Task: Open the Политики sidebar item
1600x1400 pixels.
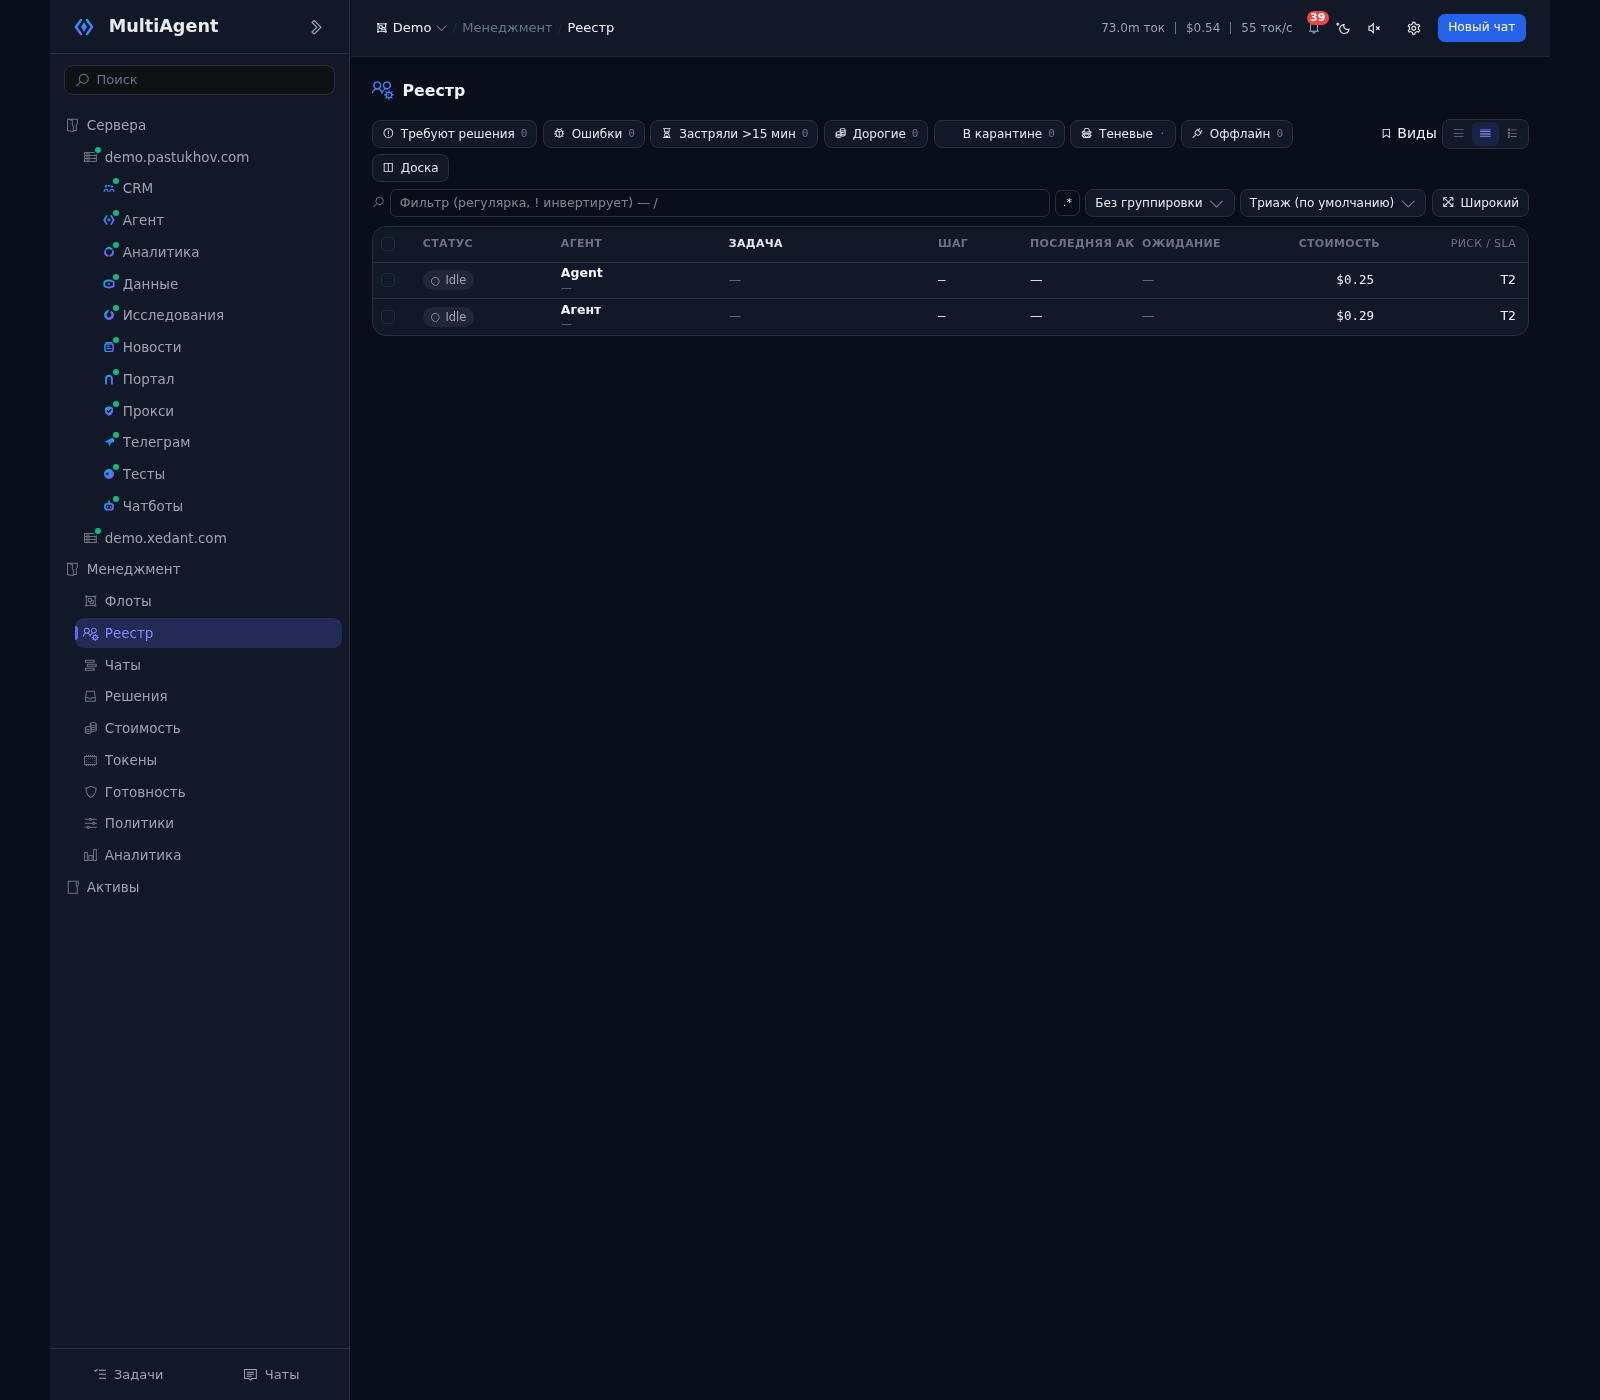Action: coord(208,823)
